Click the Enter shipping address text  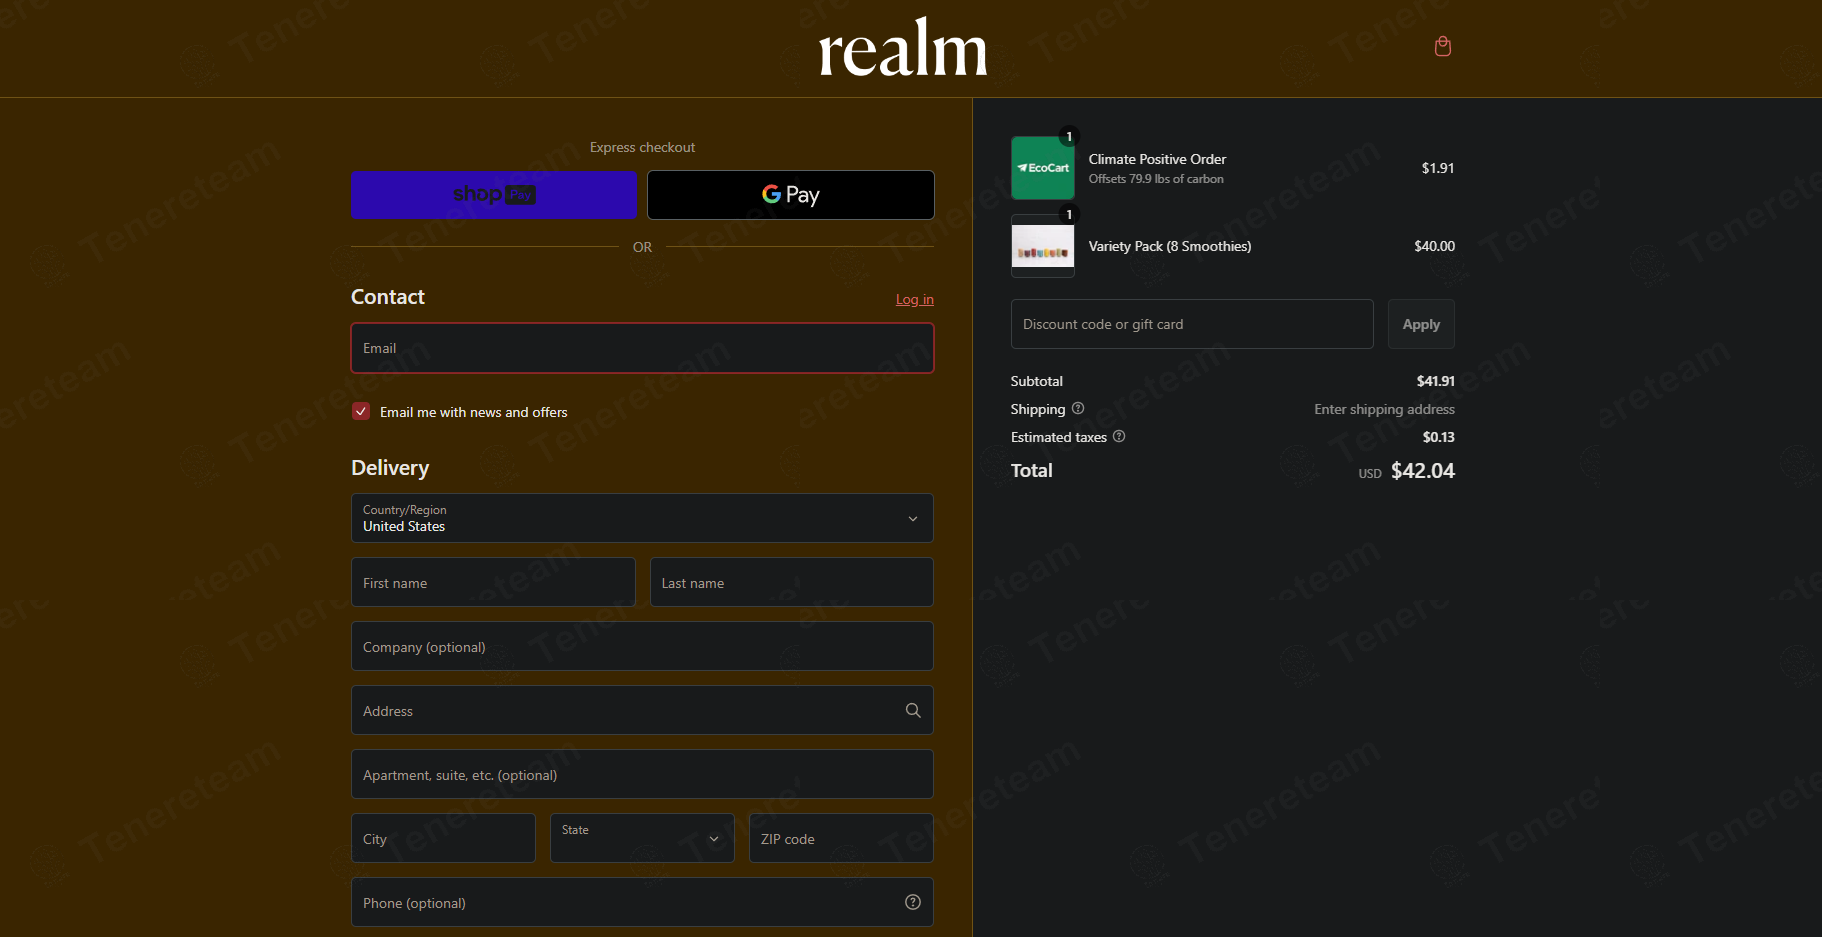pyautogui.click(x=1384, y=409)
